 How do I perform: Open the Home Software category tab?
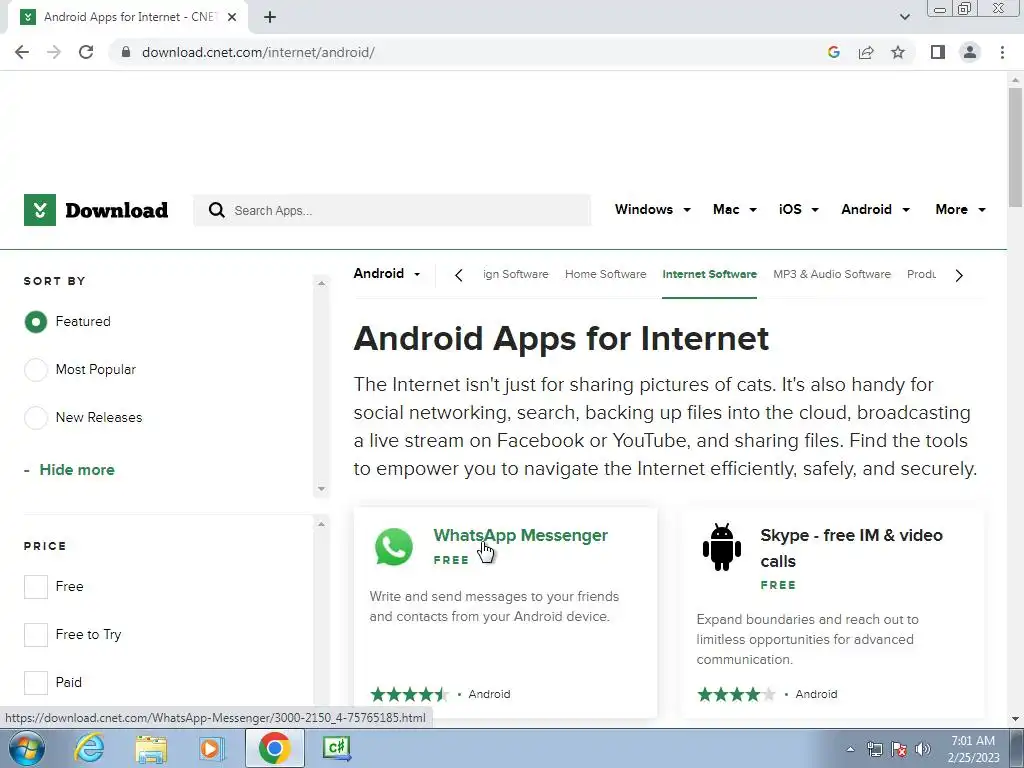(x=605, y=274)
